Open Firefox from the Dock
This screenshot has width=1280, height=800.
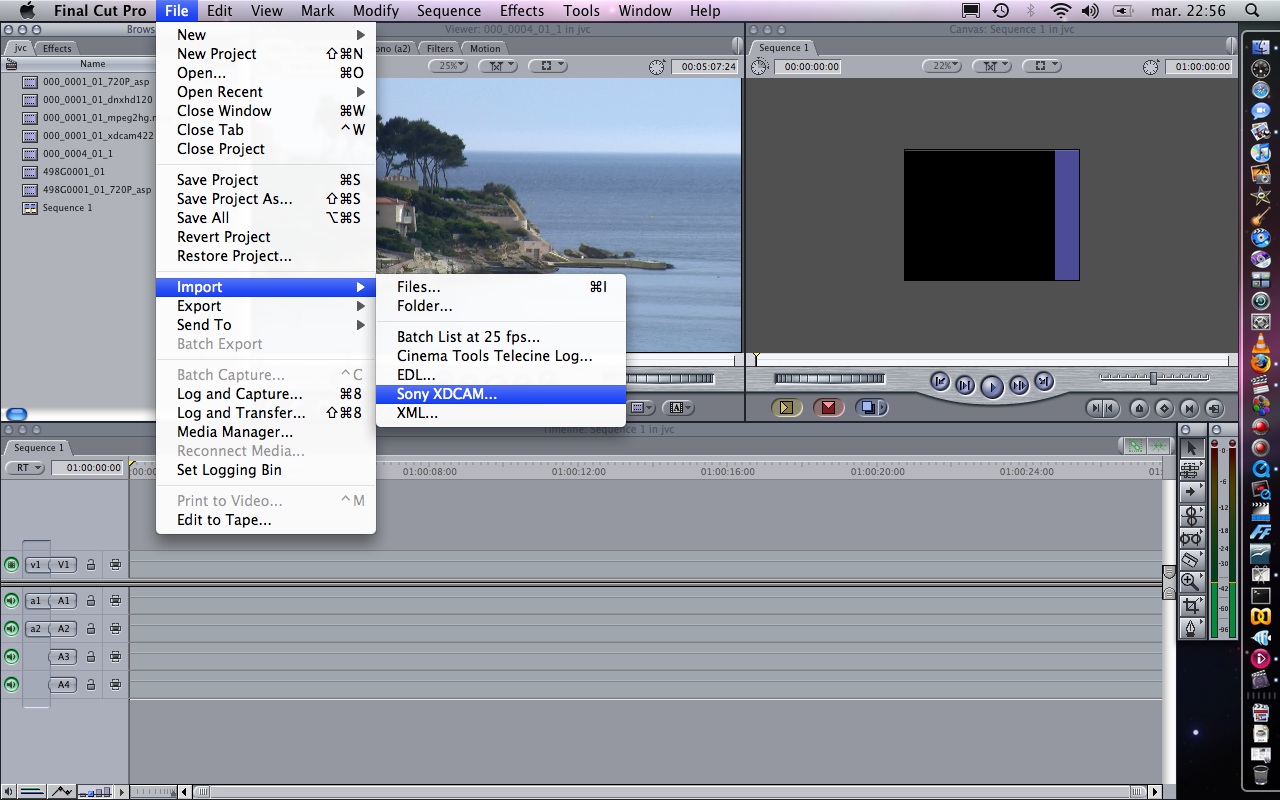(x=1261, y=363)
